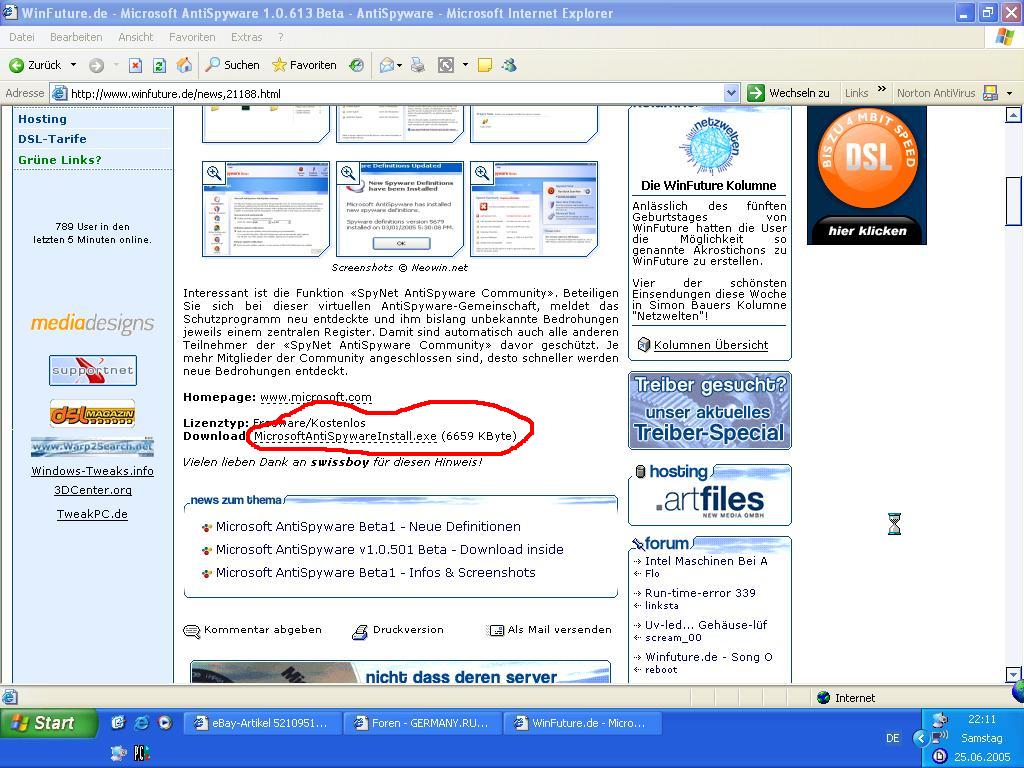Download MicrosoftAntiSpywareInstall.exe
The height and width of the screenshot is (768, 1024).
[345, 436]
